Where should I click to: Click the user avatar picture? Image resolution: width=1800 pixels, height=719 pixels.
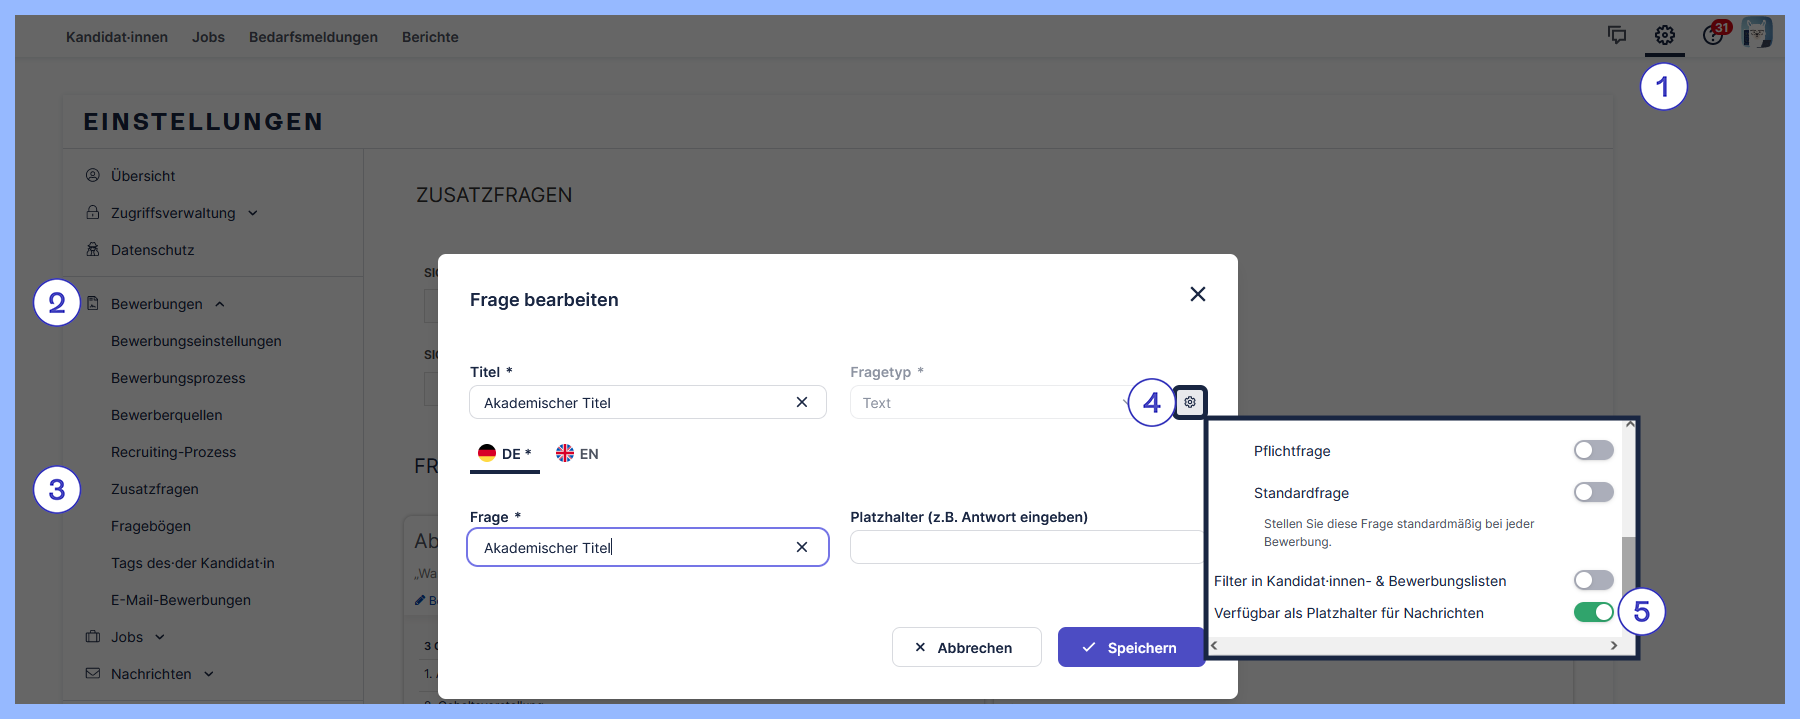(1757, 33)
